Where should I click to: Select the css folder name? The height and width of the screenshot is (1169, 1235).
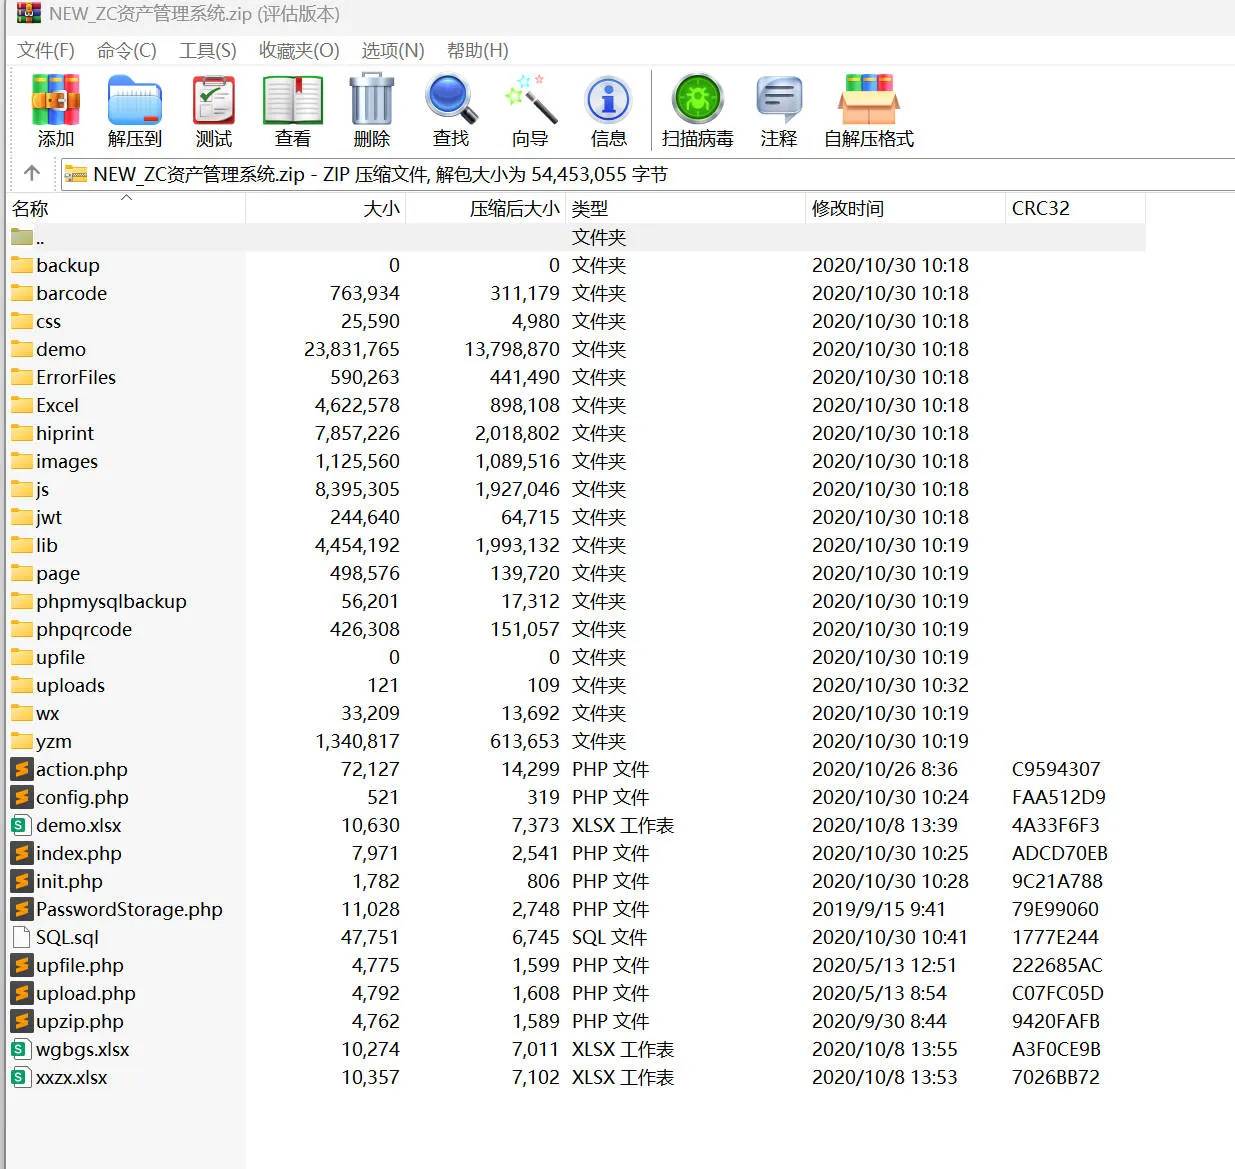point(49,321)
